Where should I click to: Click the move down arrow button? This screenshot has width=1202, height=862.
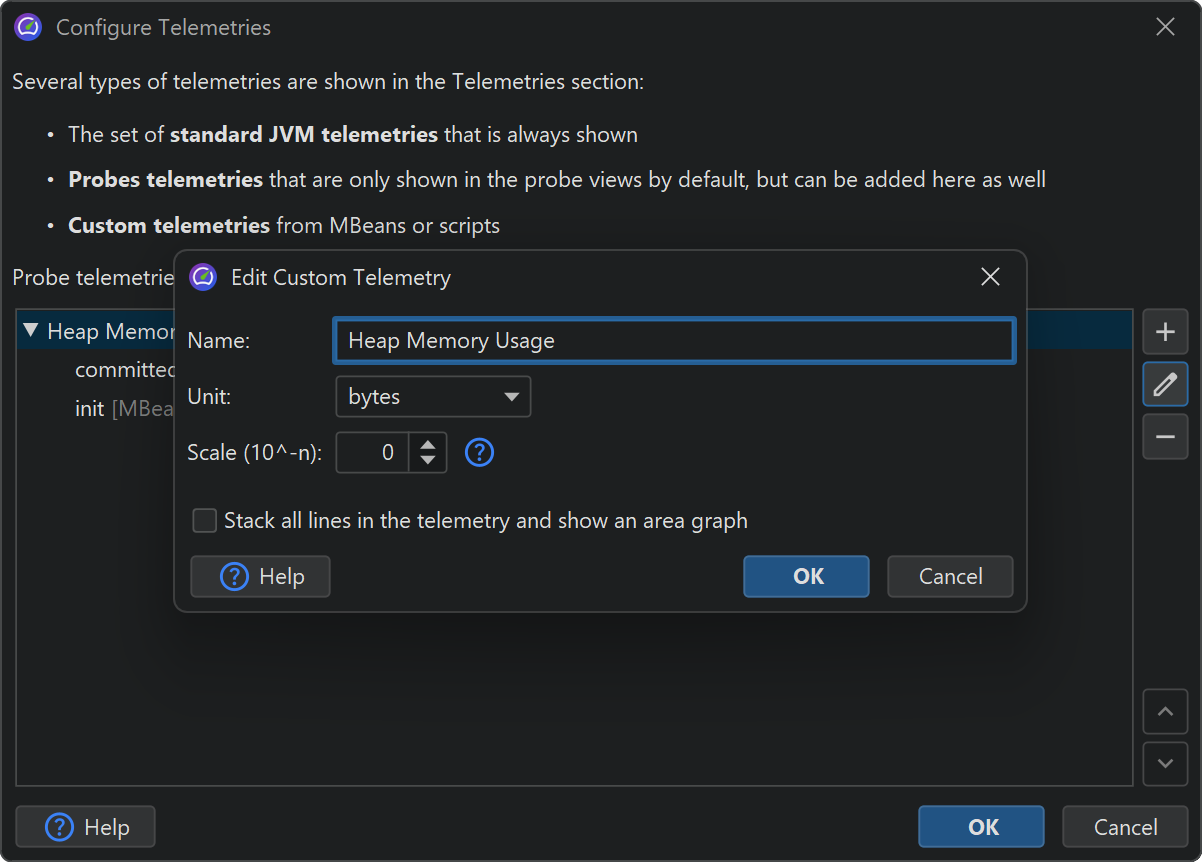(1165, 763)
